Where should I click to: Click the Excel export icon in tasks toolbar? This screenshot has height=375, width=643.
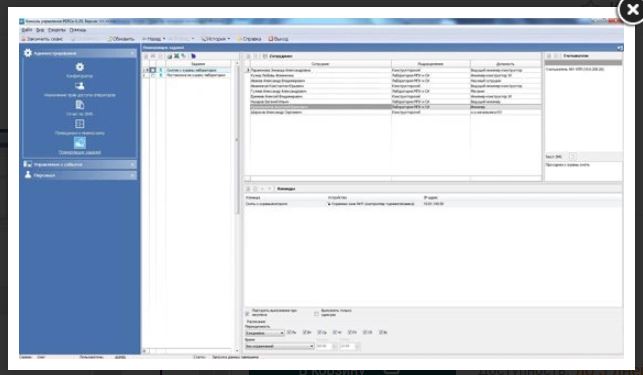pyautogui.click(x=177, y=56)
